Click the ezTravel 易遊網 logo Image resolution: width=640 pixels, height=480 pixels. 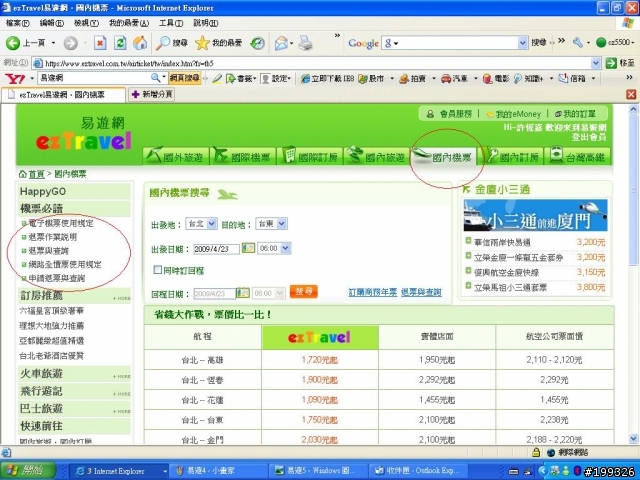[84, 134]
